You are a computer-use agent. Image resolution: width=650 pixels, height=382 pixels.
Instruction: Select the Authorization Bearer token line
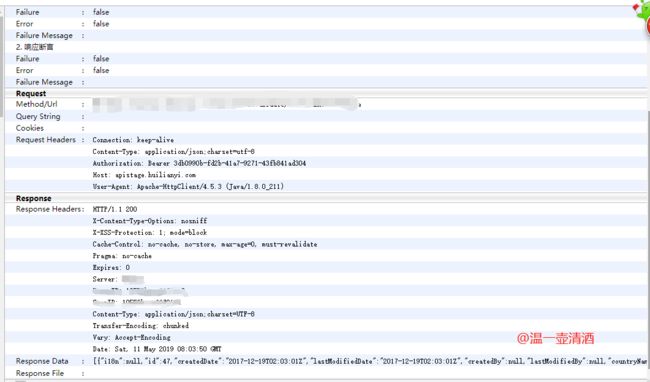click(199, 163)
